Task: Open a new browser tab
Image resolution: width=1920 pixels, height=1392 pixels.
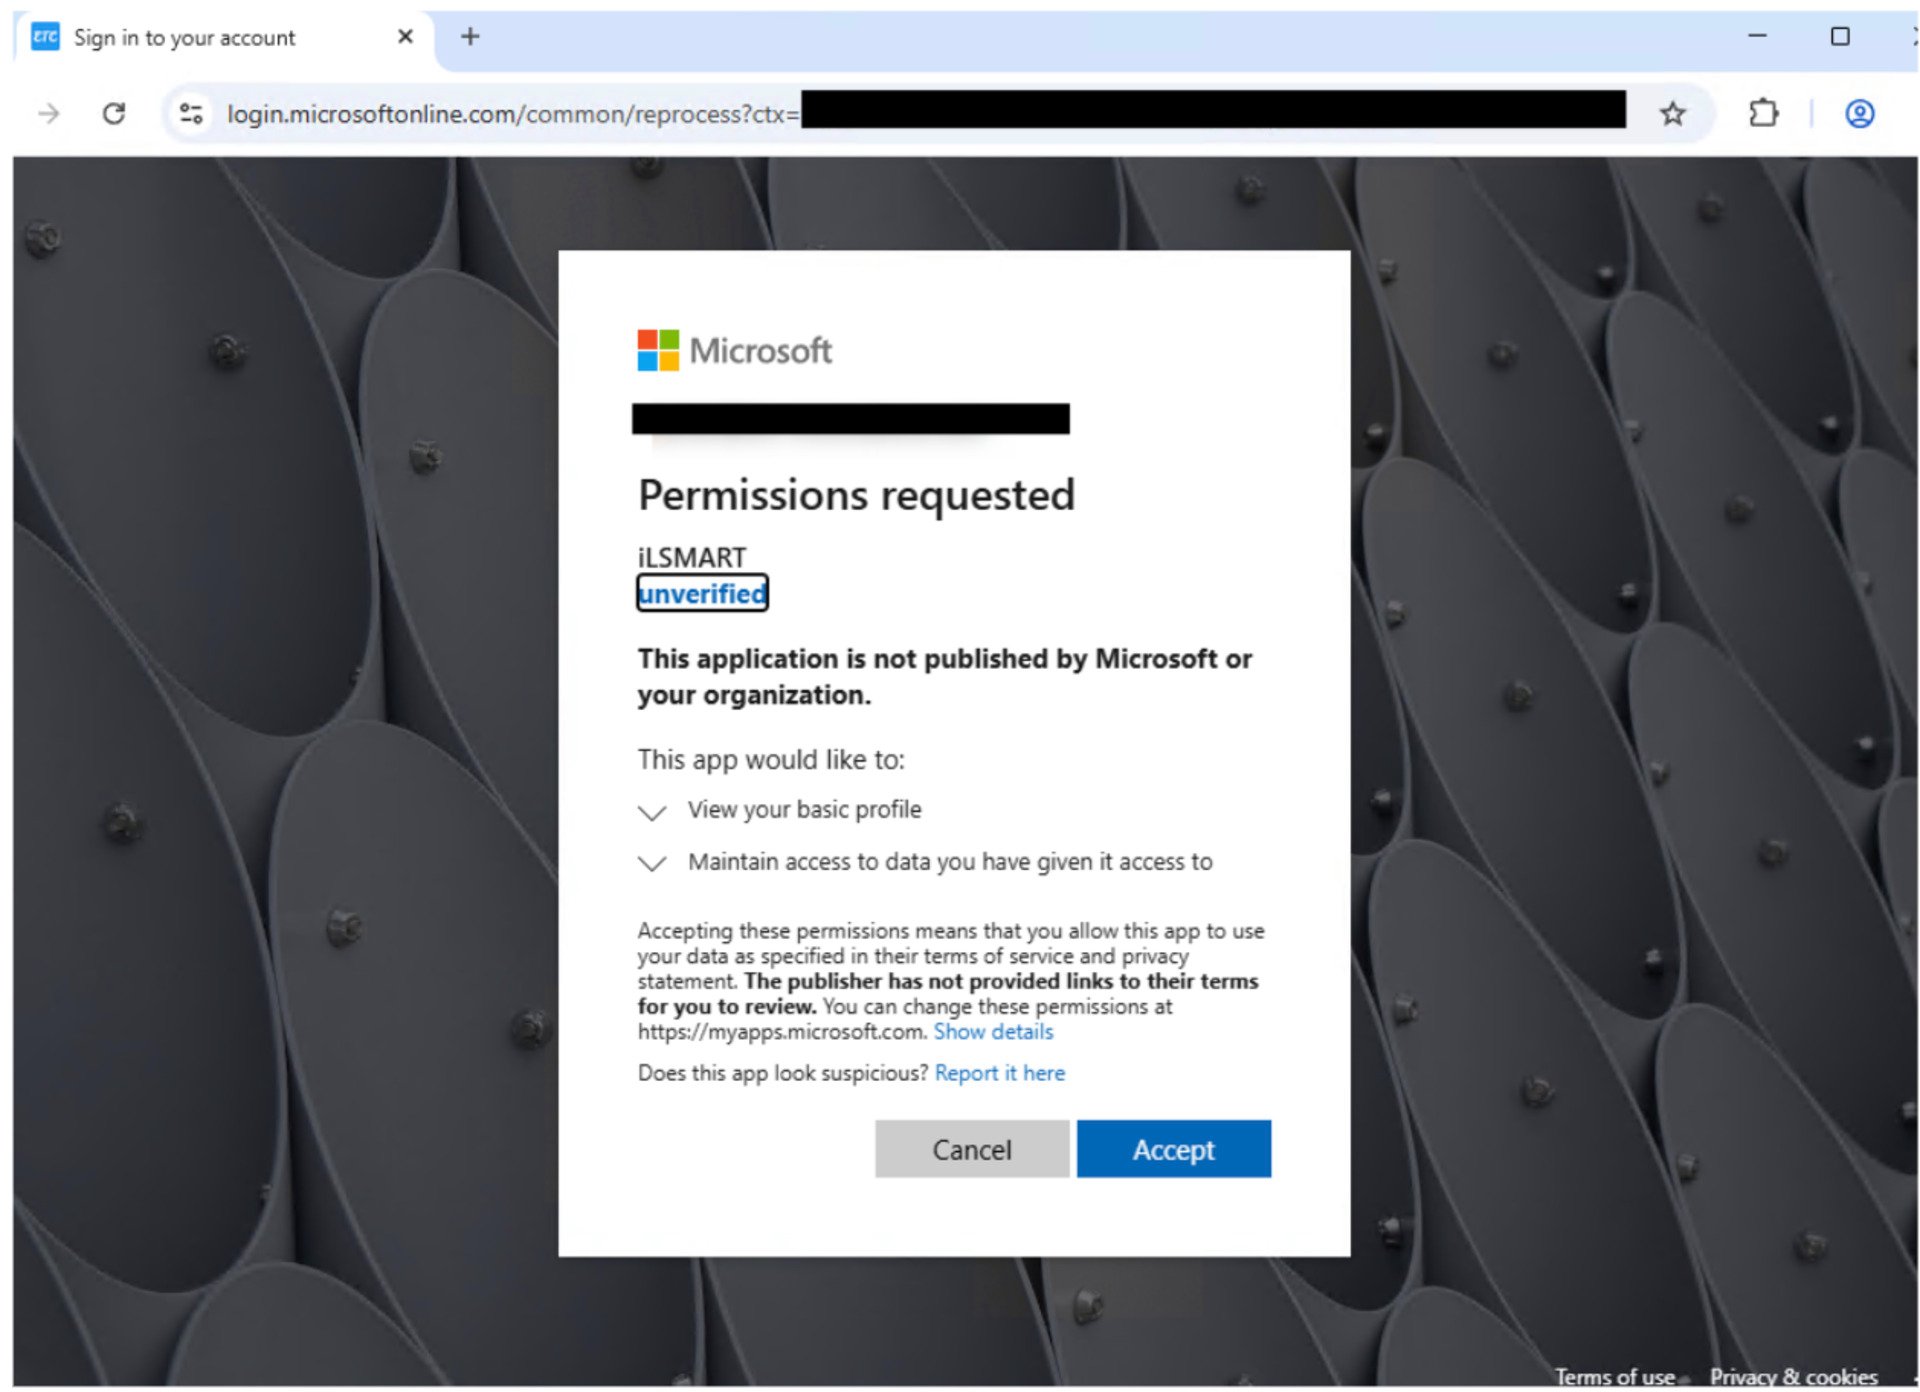Action: coord(469,37)
